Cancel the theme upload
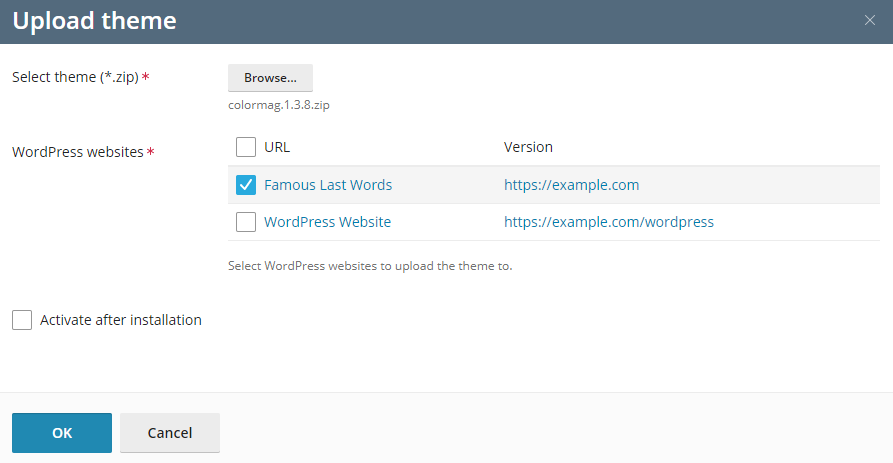 170,433
